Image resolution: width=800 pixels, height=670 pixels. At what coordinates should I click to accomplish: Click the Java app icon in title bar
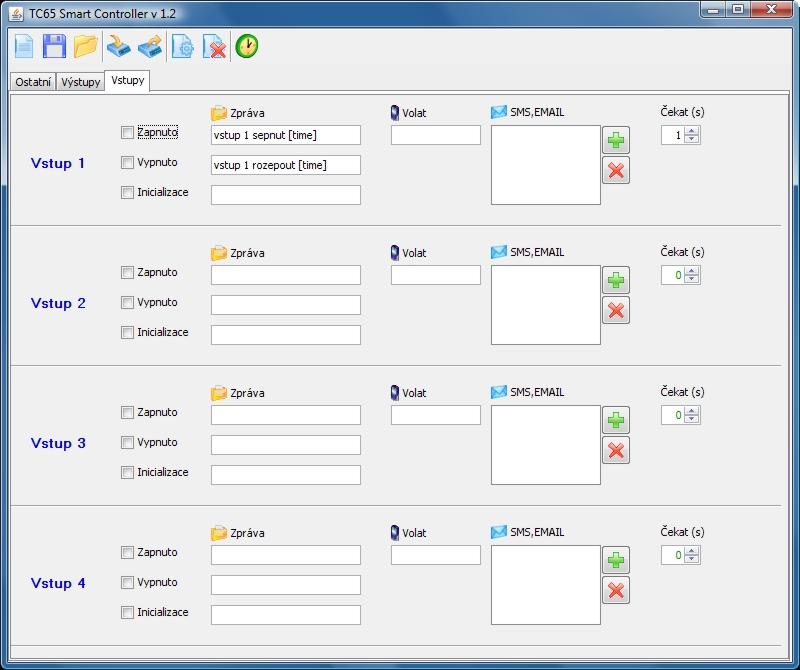click(x=16, y=14)
